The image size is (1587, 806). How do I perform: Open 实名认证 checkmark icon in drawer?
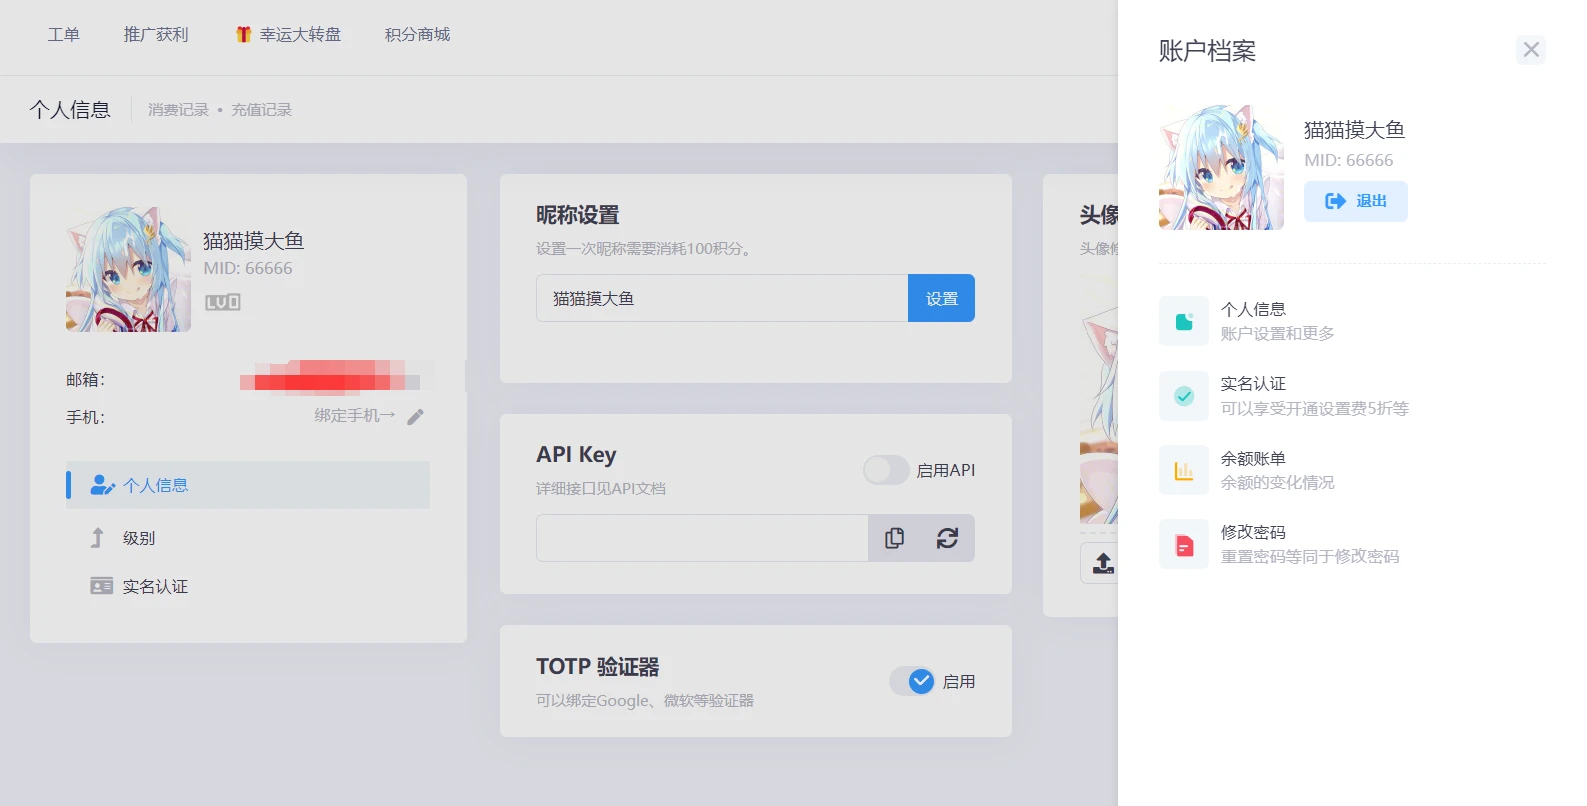click(x=1184, y=396)
